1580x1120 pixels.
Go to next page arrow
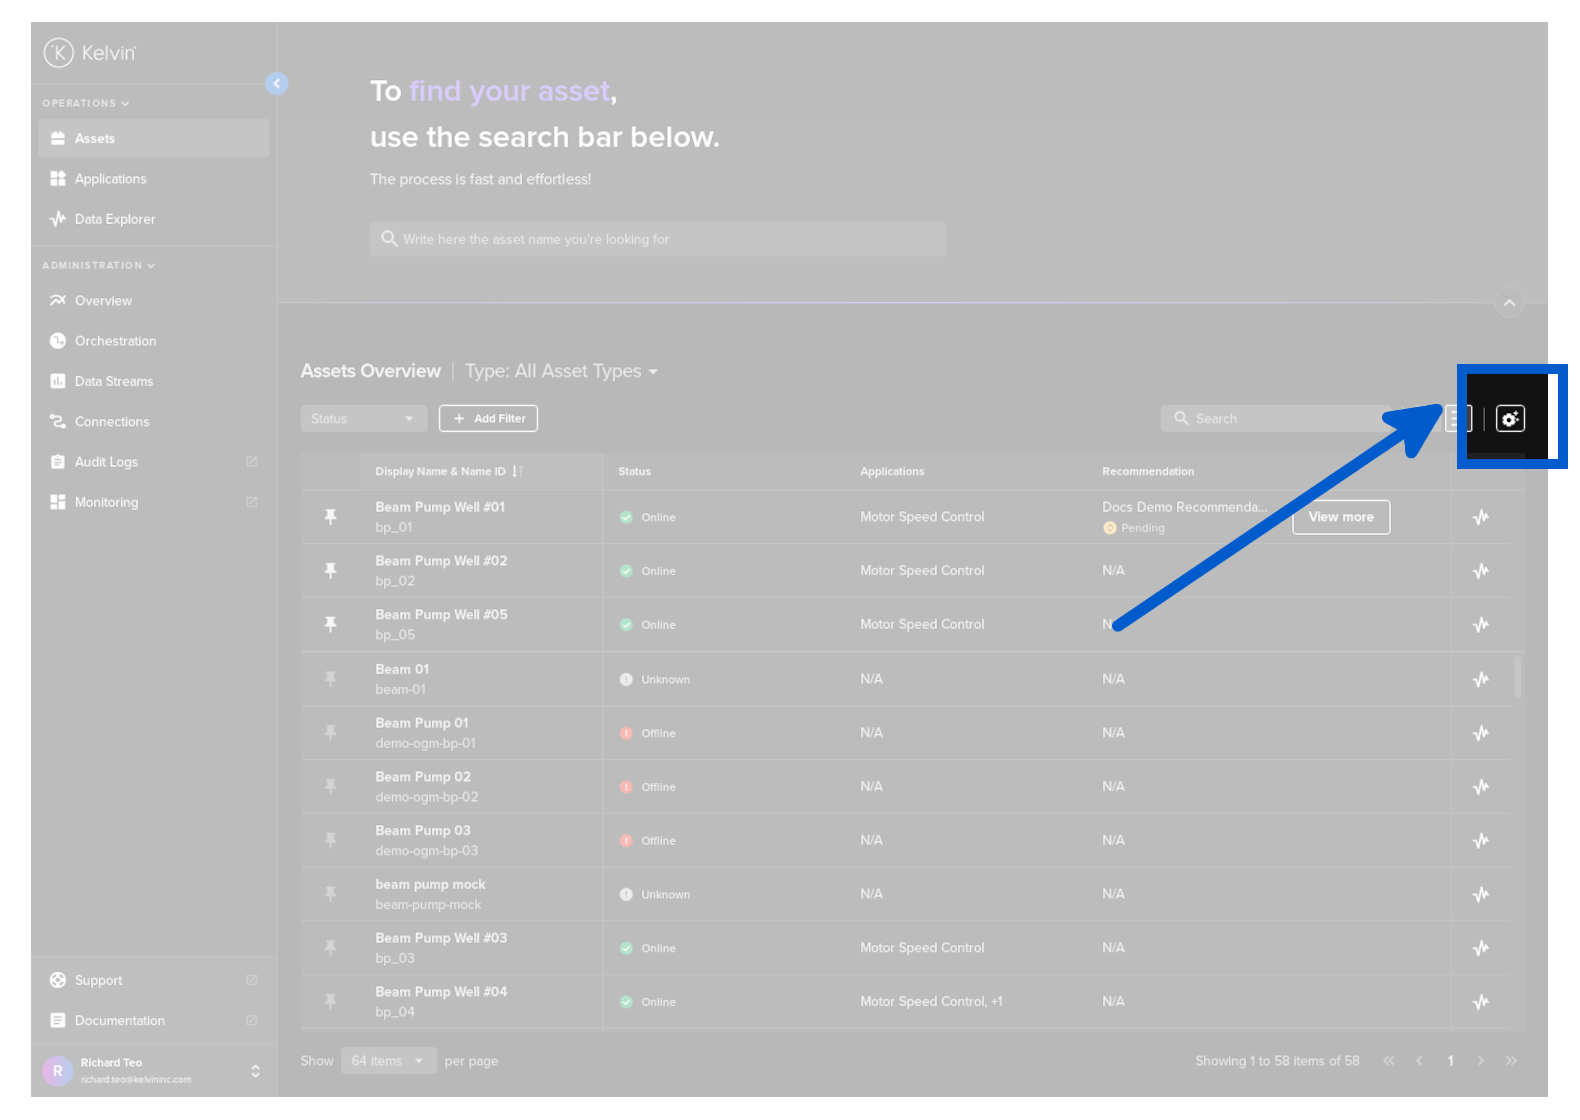(x=1480, y=1061)
